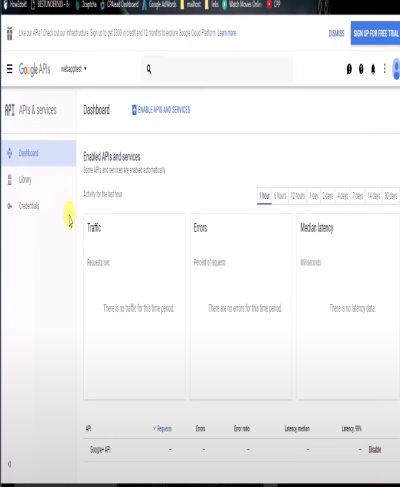Open the CPAlead Dashboard bookmark
Image resolution: width=400 pixels, height=487 pixels.
click(120, 4)
